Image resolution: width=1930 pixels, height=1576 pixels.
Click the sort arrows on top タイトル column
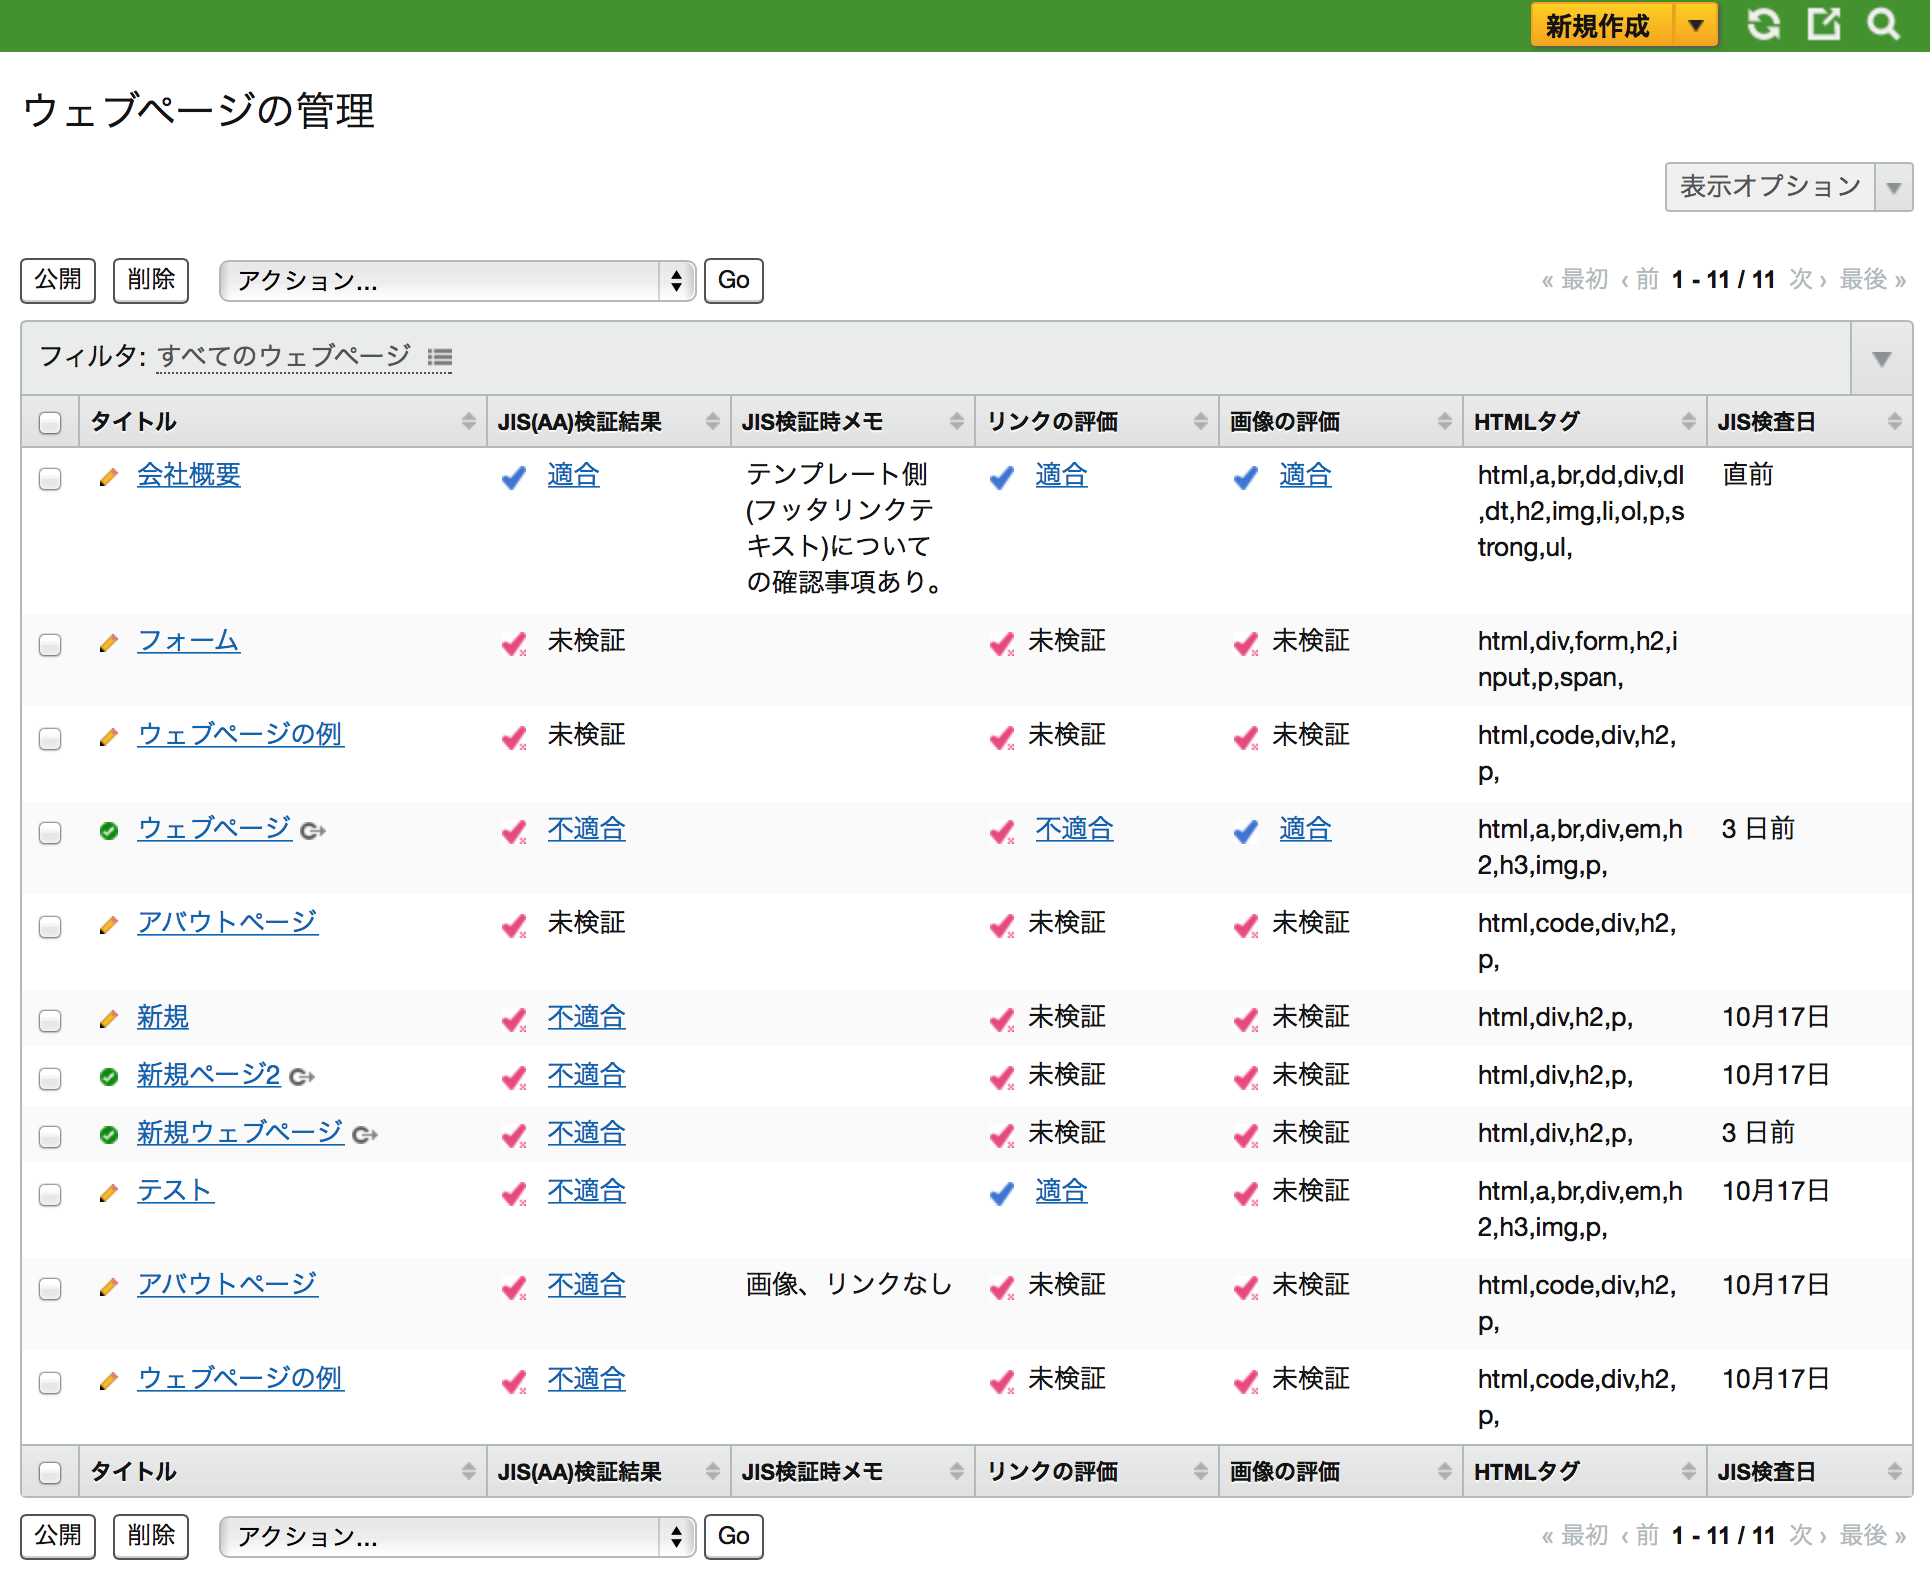(x=468, y=421)
